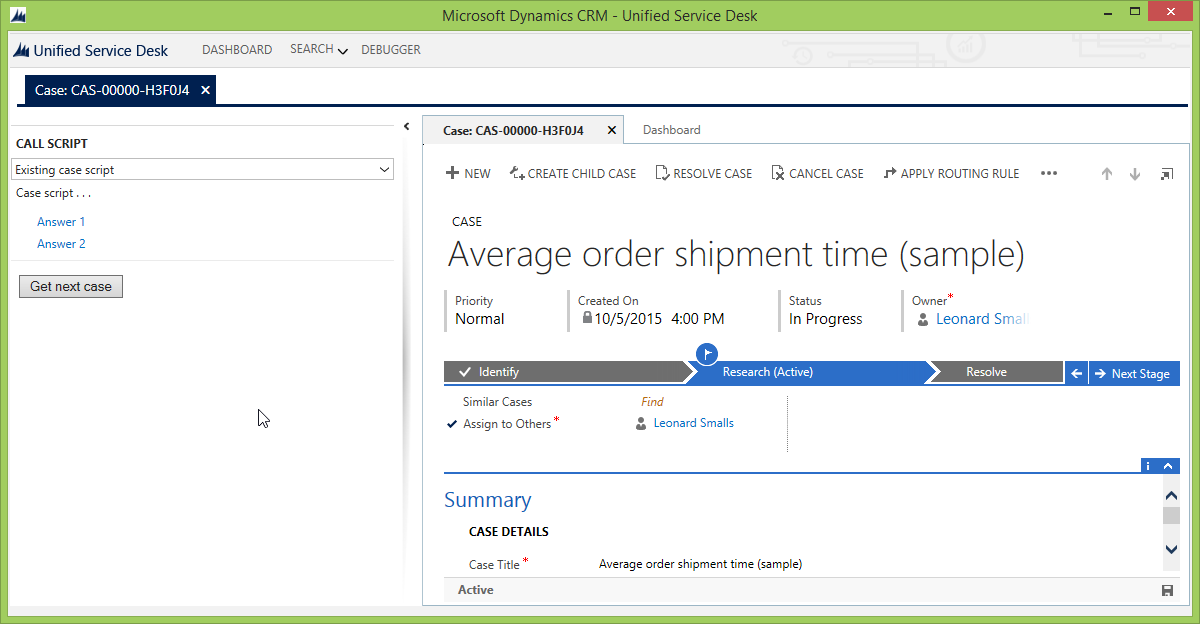The width and height of the screenshot is (1200, 624).
Task: Click the CALL SCRIPT heading
Action: click(x=52, y=144)
